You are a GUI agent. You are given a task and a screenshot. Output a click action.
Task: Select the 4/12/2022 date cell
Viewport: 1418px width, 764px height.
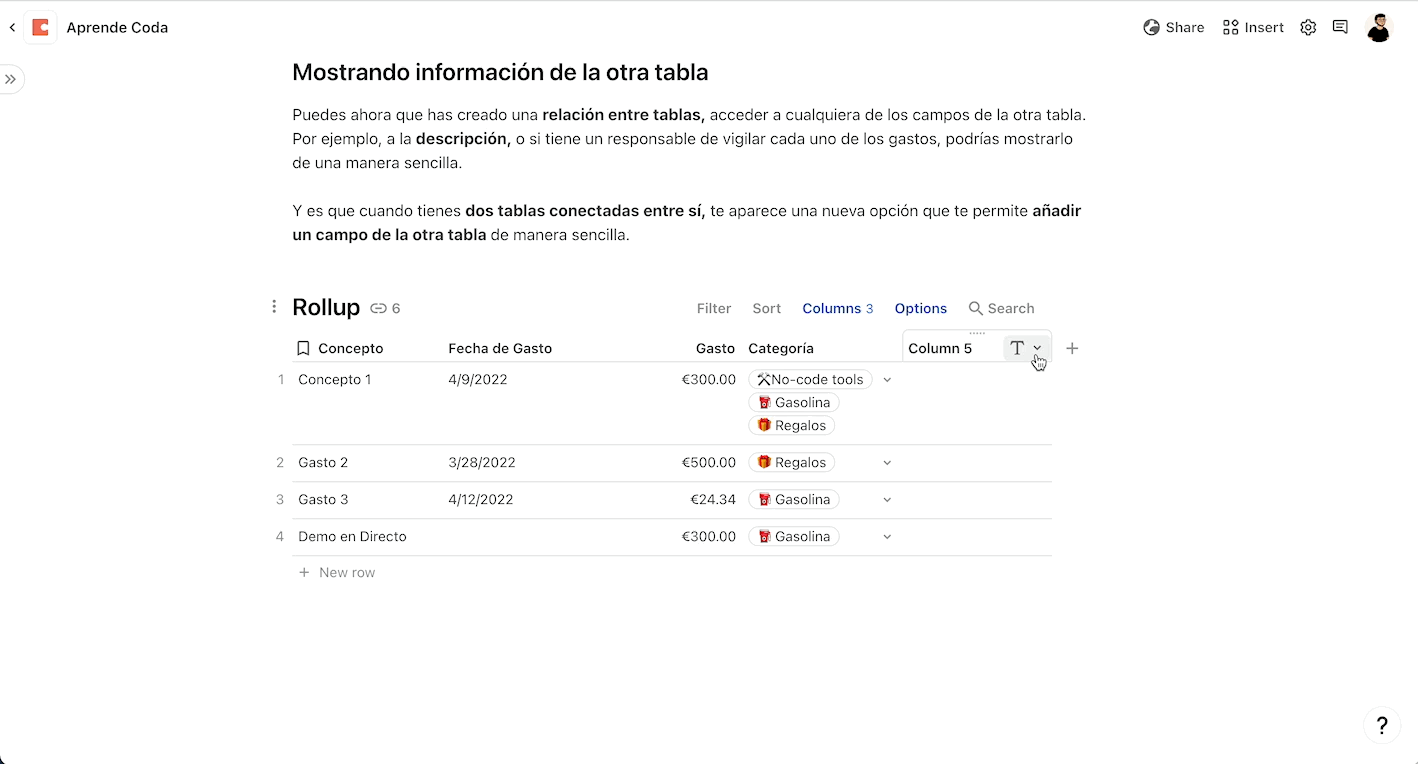pos(481,499)
